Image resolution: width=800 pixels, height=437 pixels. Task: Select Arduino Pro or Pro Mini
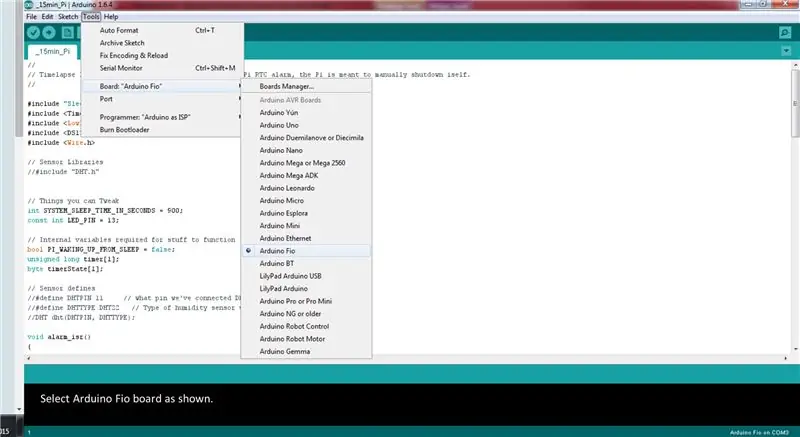[x=306, y=301]
